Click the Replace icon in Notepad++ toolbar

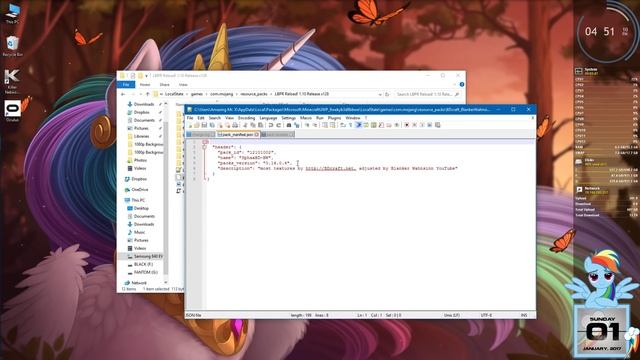click(x=297, y=125)
